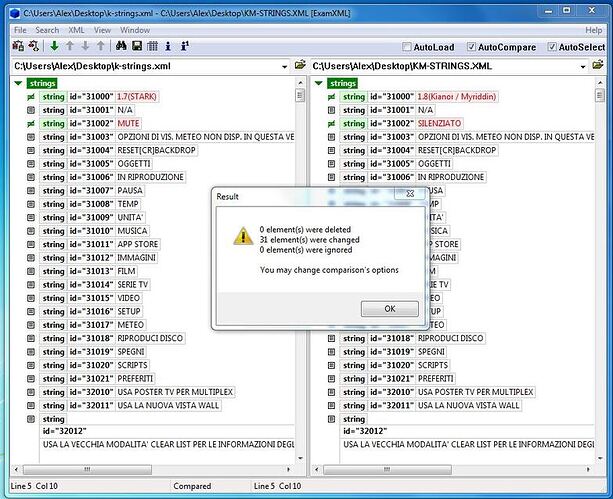Open a file via the right pane folder icon
The width and height of the screenshot is (613, 499).
pyautogui.click(x=598, y=65)
